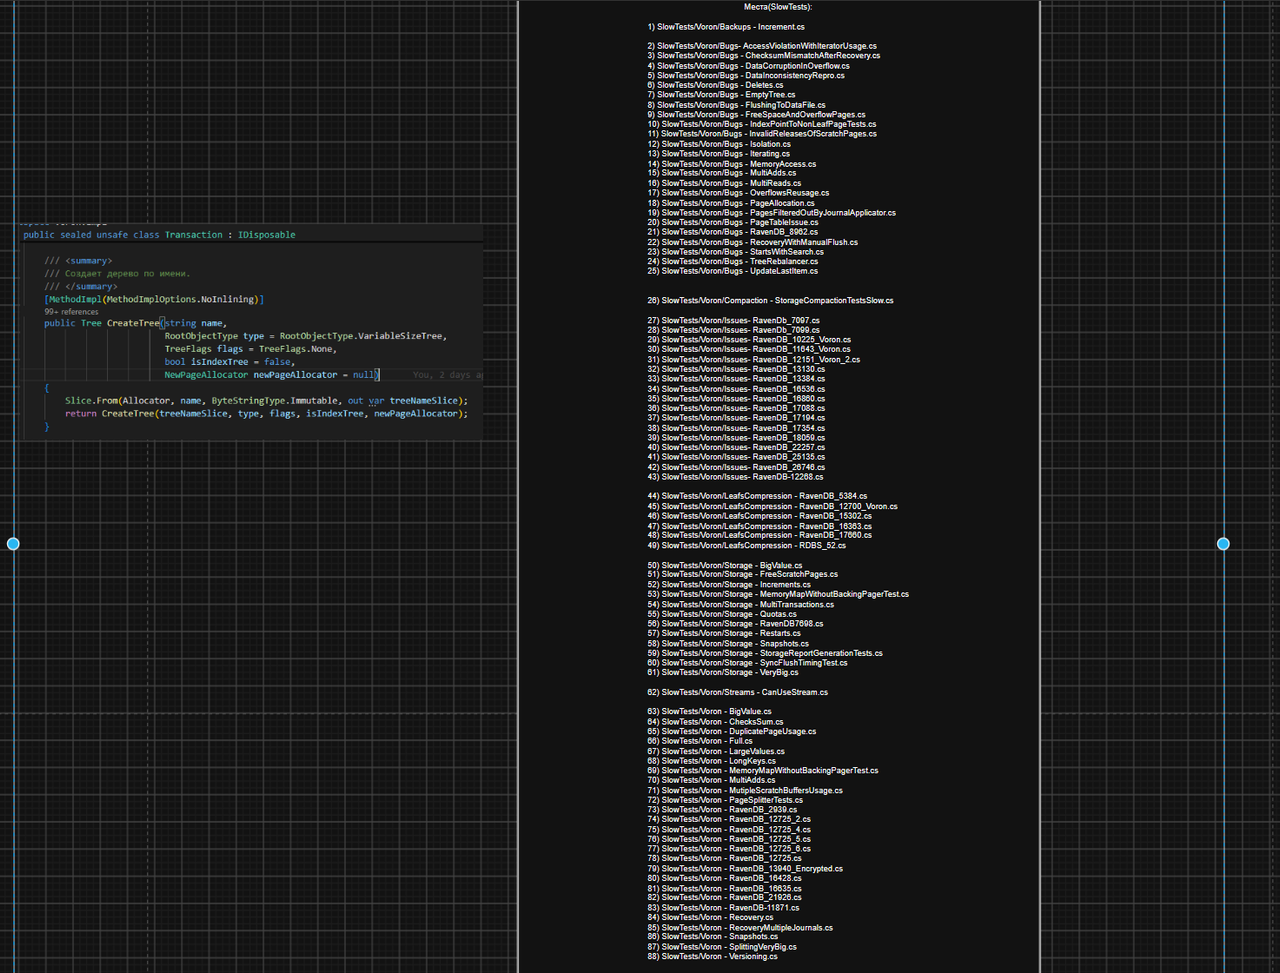Click the 'Voron - Full.cs' line
This screenshot has width=1280, height=973.
tap(700, 741)
